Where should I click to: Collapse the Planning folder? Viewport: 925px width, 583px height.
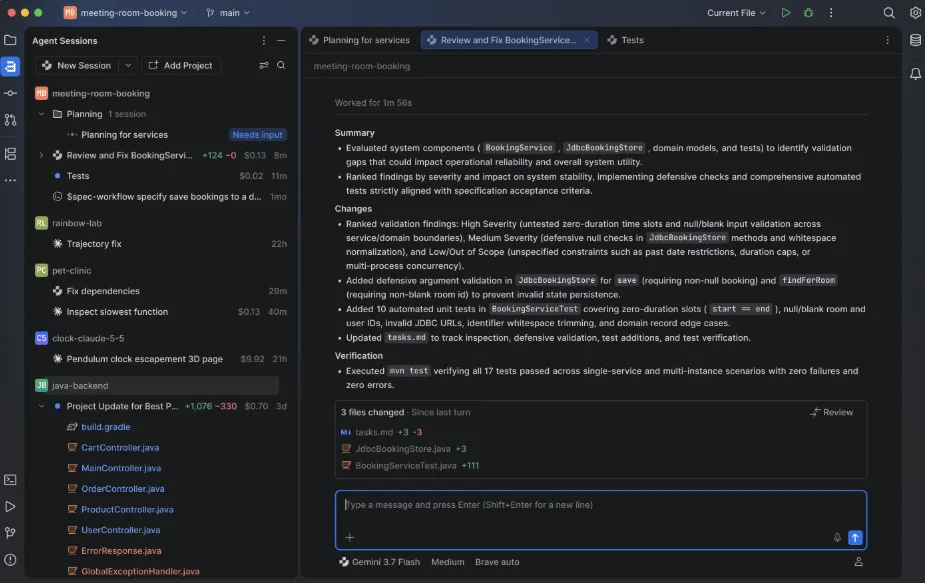pos(41,114)
